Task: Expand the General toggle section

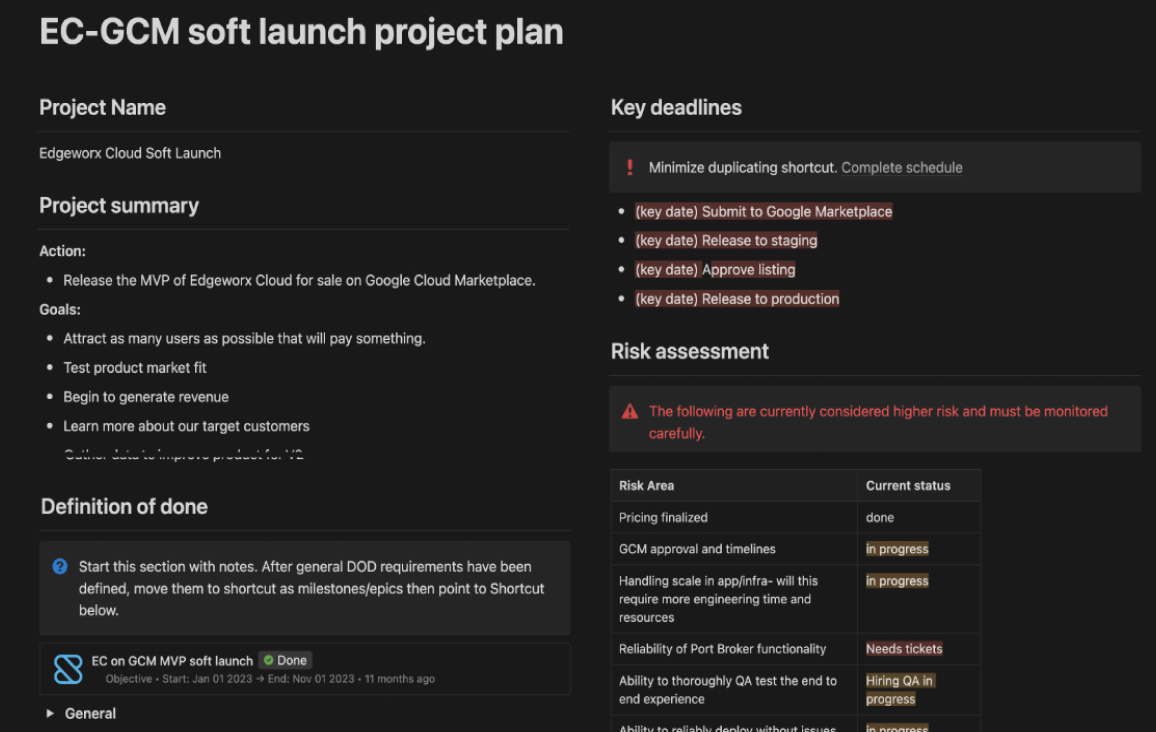Action: point(49,714)
